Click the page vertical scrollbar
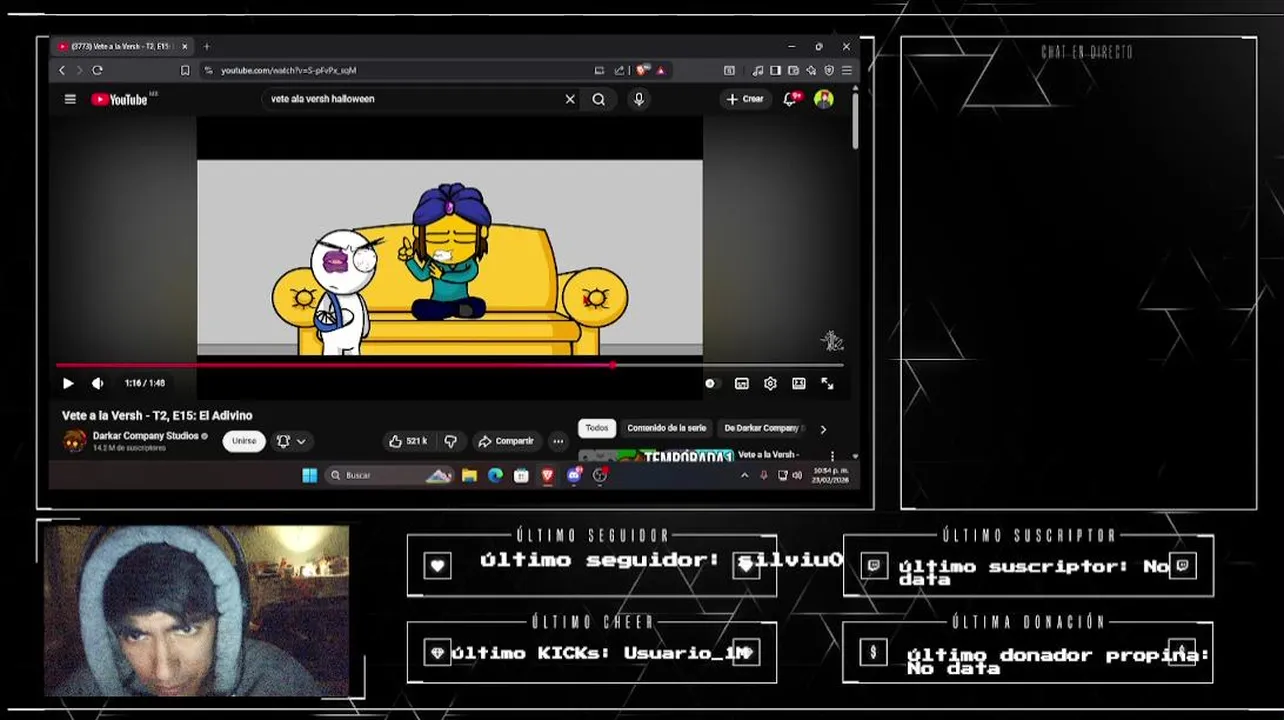This screenshot has width=1284, height=720. click(855, 120)
